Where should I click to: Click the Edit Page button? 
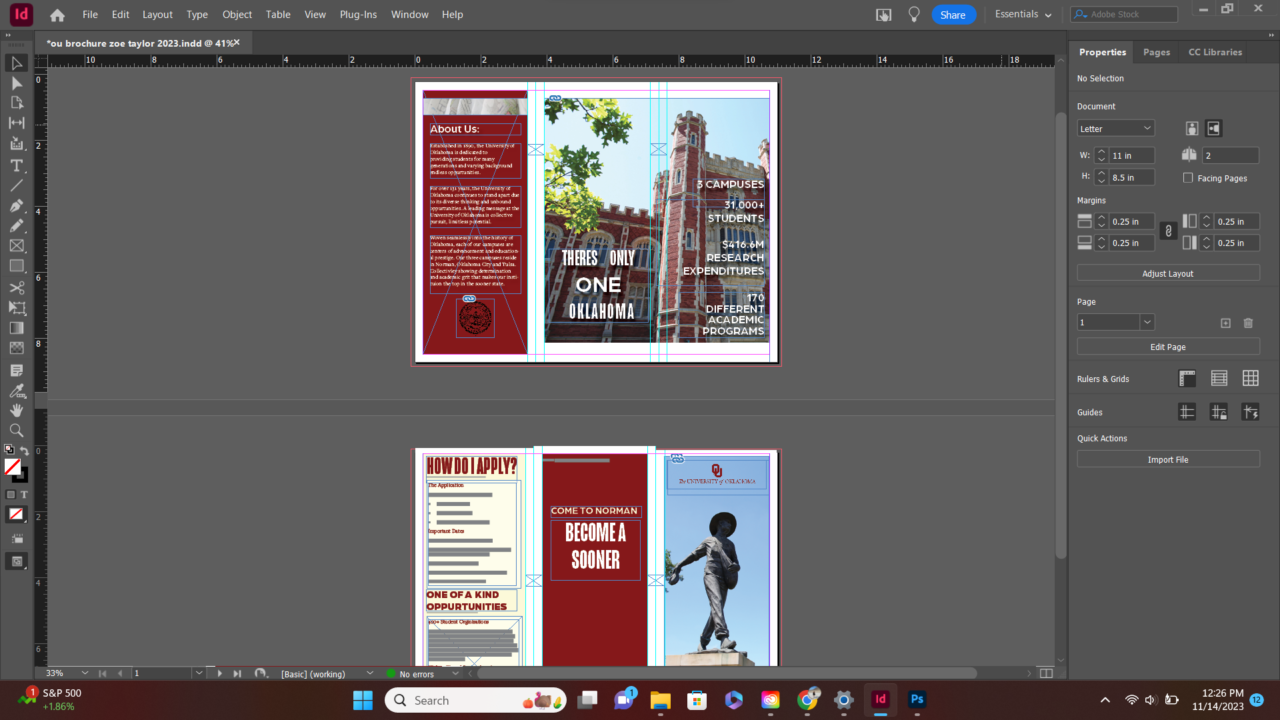pyautogui.click(x=1168, y=347)
